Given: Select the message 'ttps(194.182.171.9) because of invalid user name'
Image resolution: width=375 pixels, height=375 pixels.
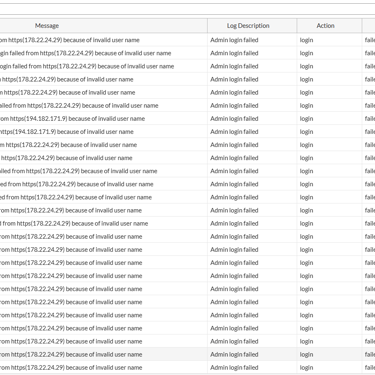Looking at the screenshot, I should [x=67, y=132].
